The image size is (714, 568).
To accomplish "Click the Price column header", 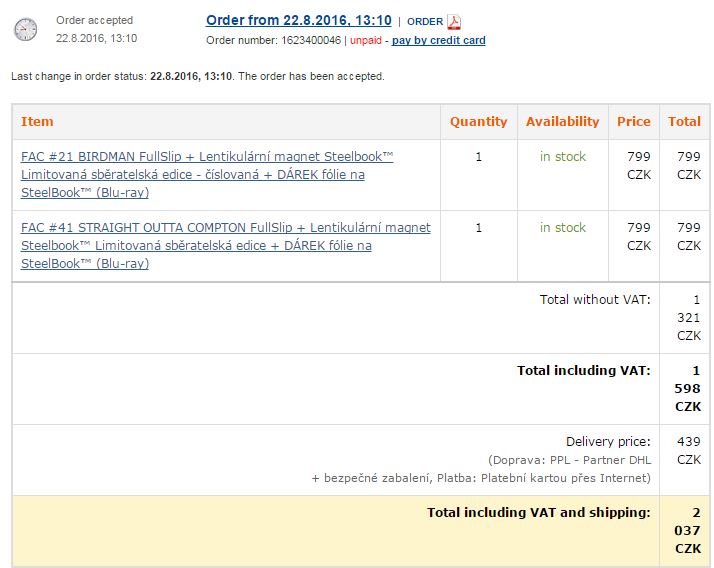I will 633,121.
